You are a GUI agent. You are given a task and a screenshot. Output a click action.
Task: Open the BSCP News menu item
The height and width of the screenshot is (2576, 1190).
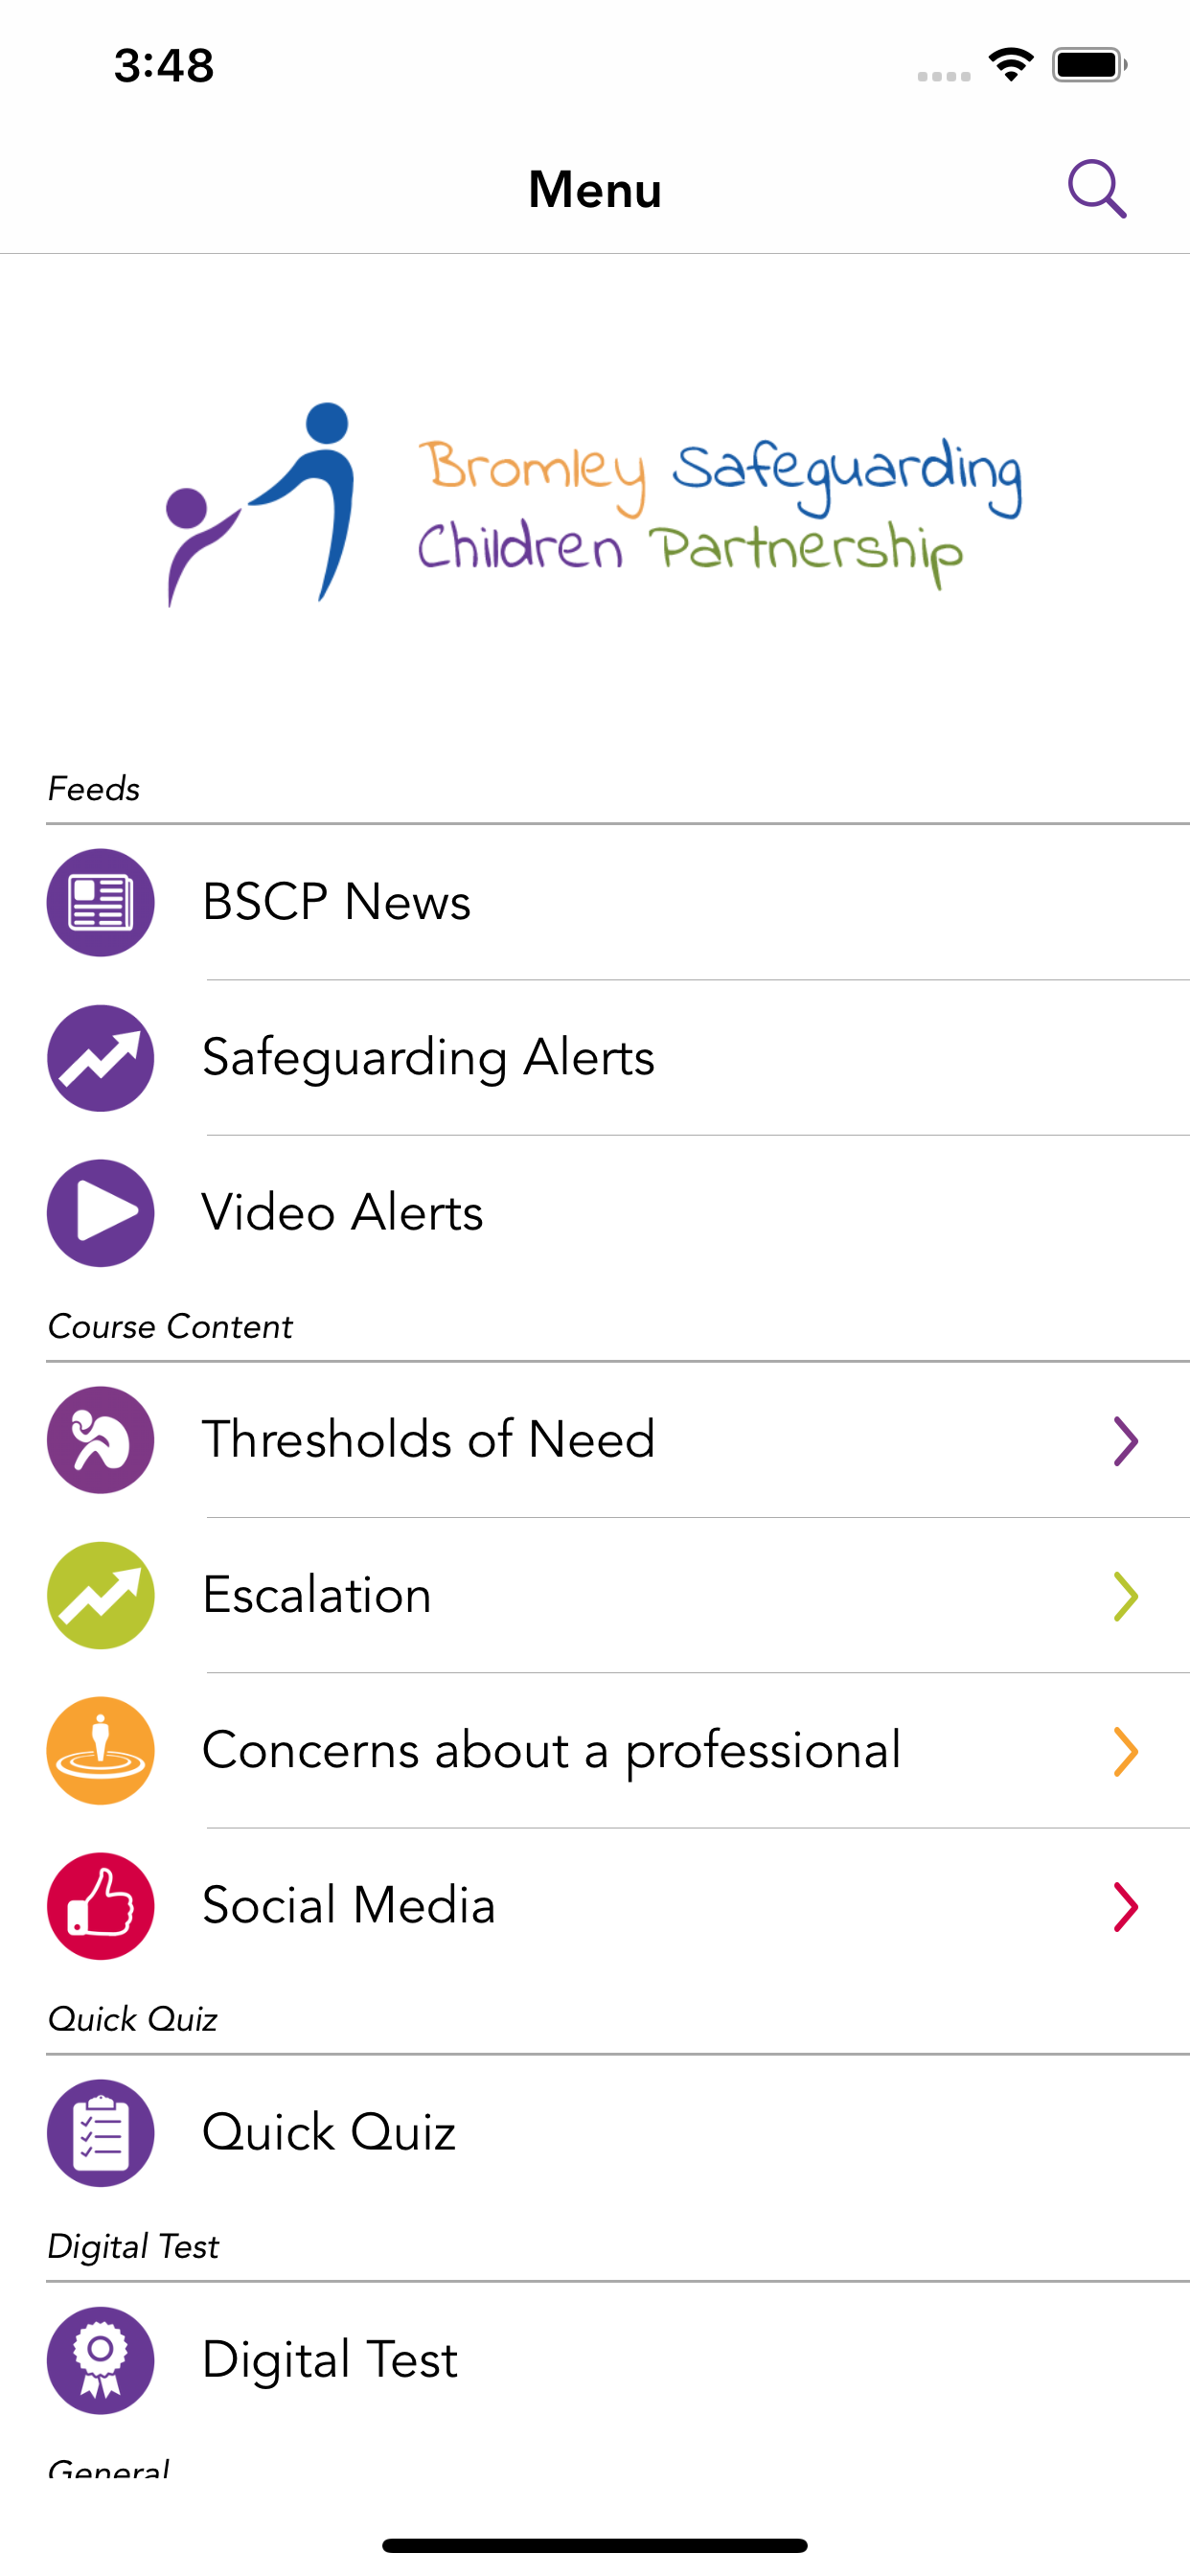point(337,902)
